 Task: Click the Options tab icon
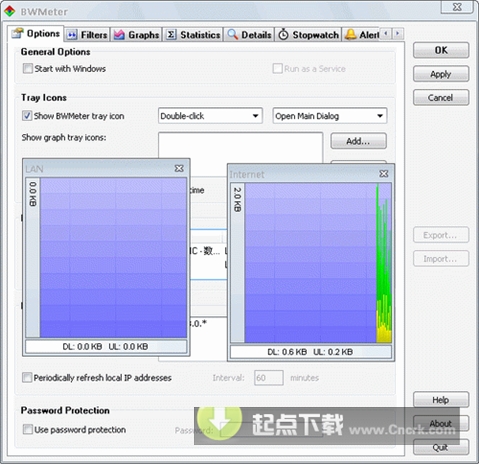[x=18, y=33]
